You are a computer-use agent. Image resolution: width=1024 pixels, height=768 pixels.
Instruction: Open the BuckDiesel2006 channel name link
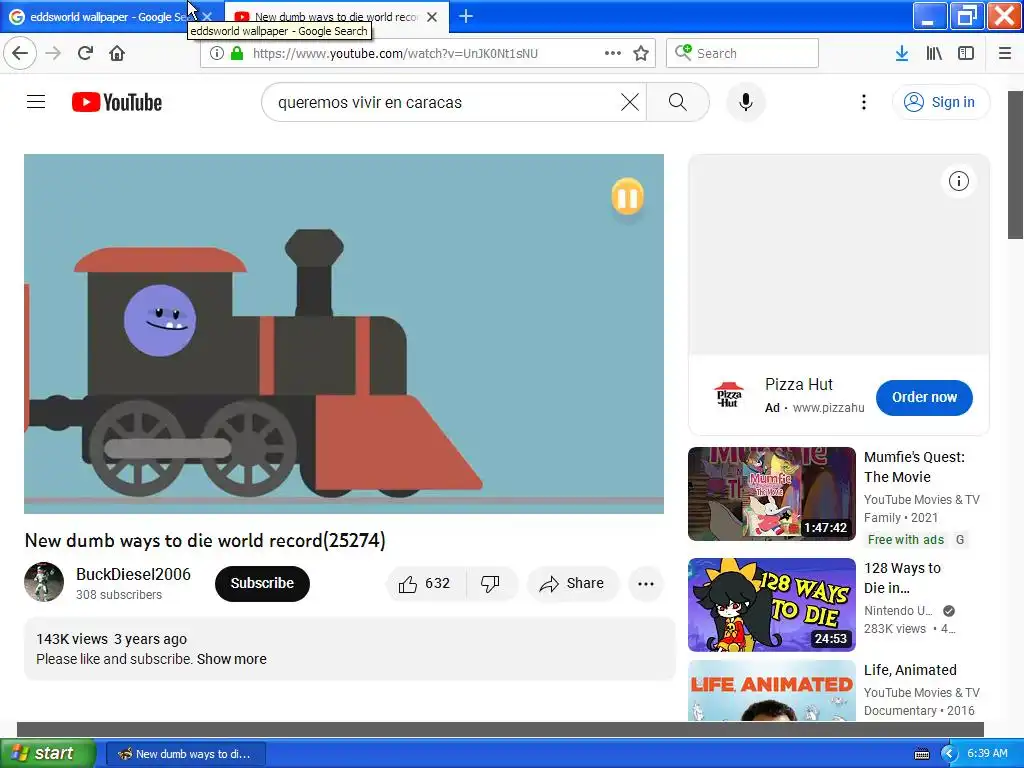click(x=133, y=574)
